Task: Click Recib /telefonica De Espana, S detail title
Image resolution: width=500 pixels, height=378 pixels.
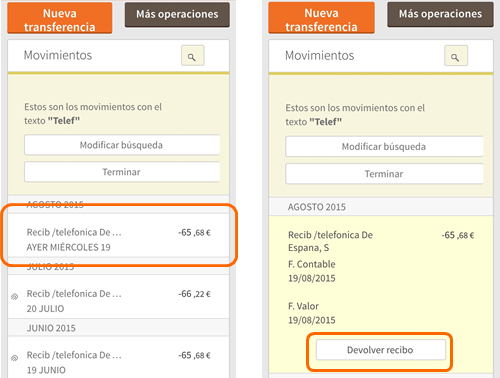Action: click(x=330, y=241)
